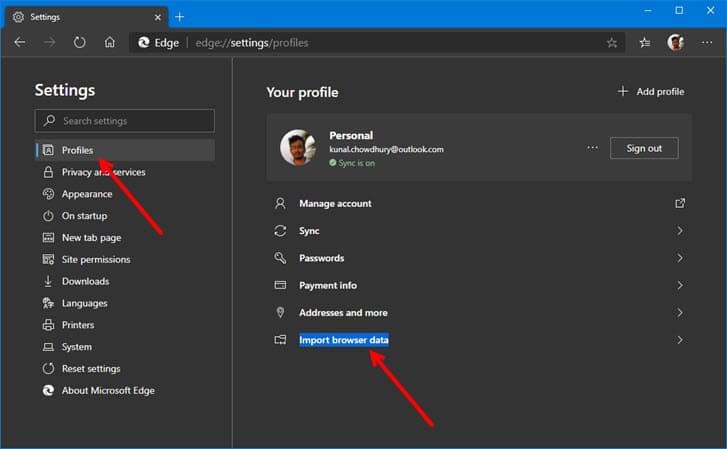Expand the Import browser data chevron

[680, 340]
